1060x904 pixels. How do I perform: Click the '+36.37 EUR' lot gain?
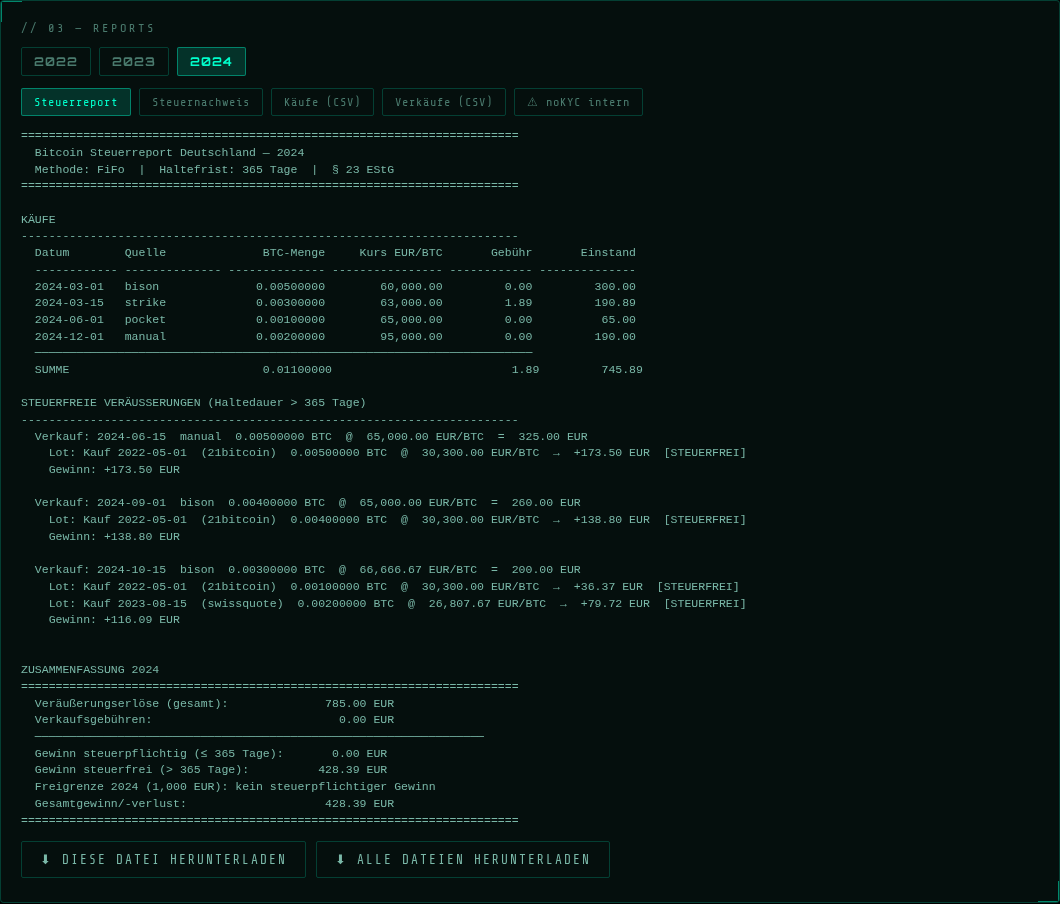608,587
